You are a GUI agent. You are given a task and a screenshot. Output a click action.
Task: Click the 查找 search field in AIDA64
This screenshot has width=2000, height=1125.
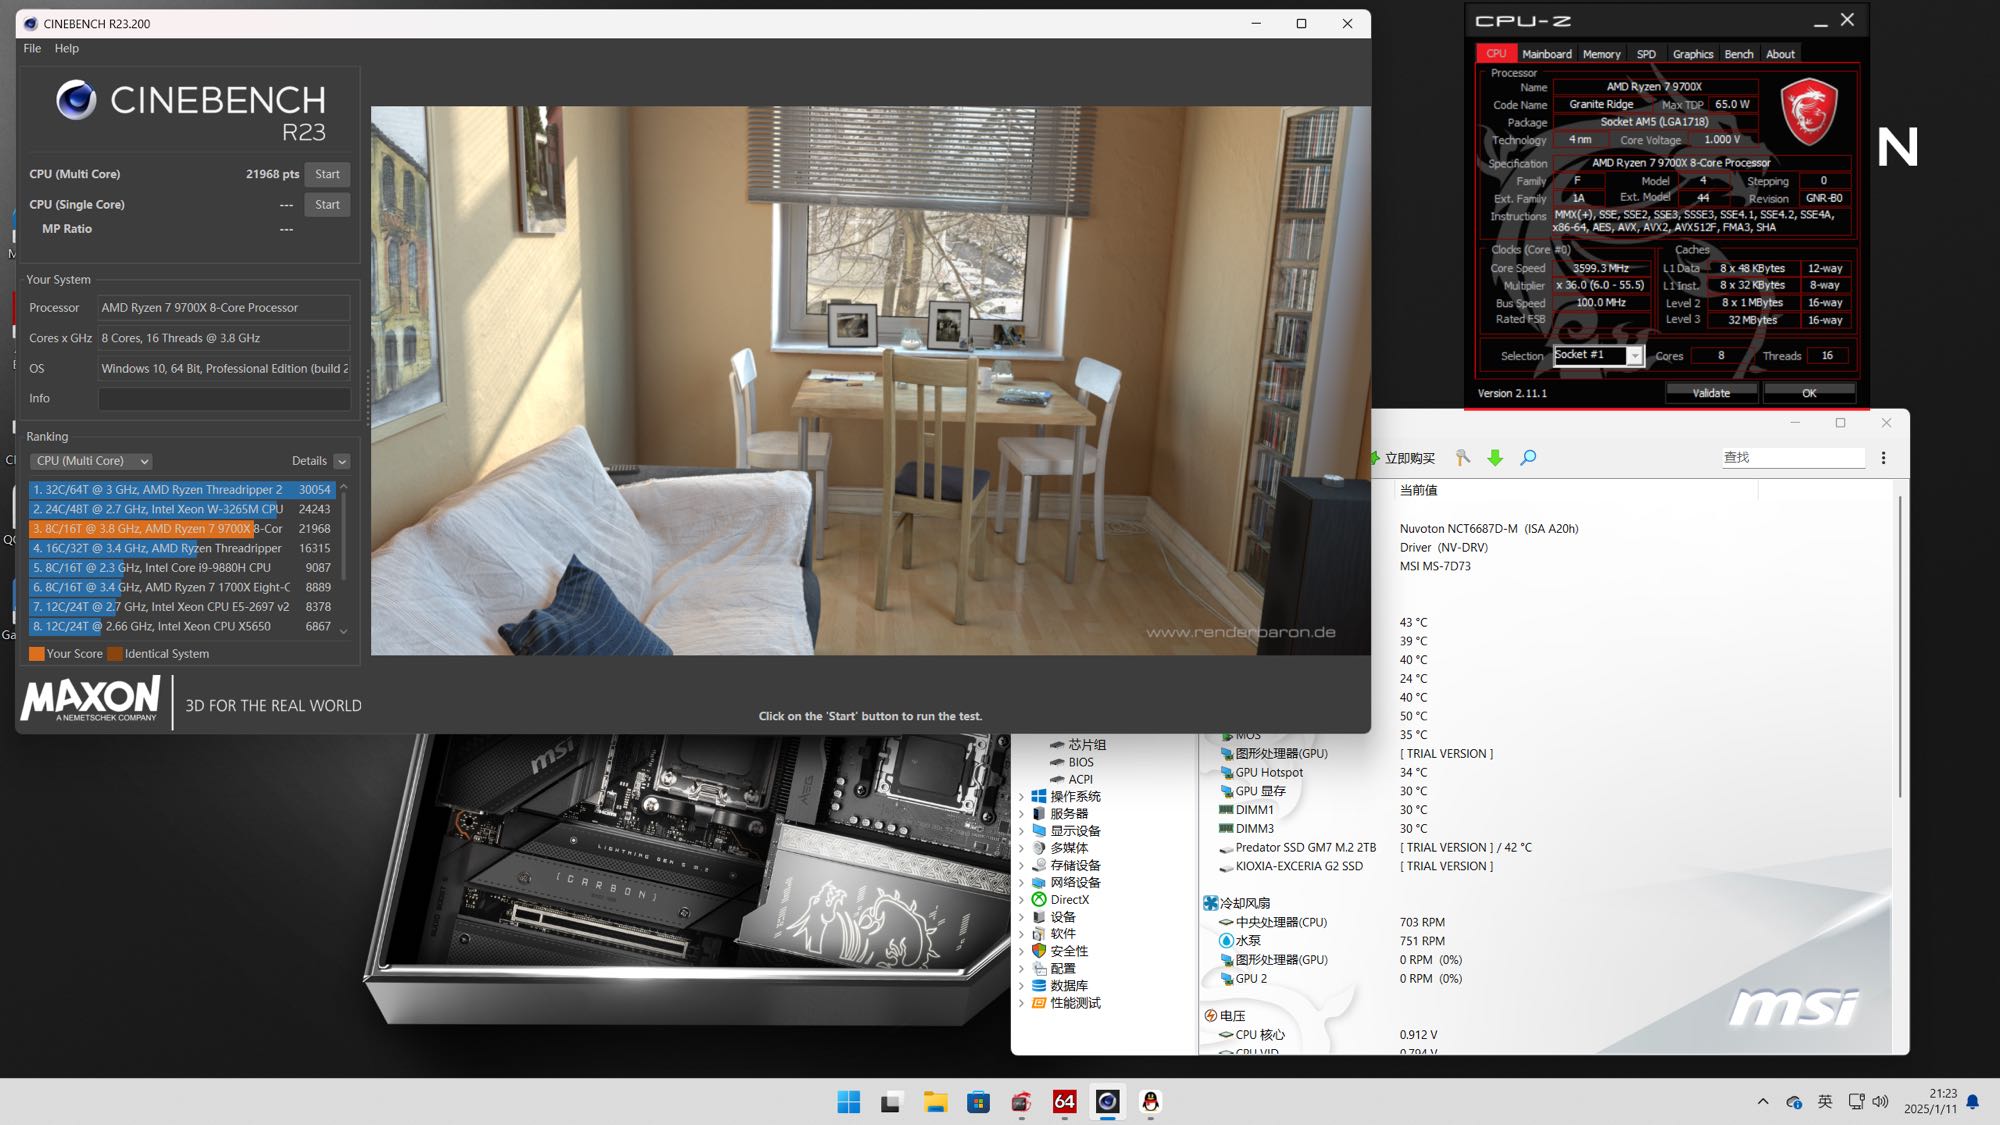click(1792, 458)
